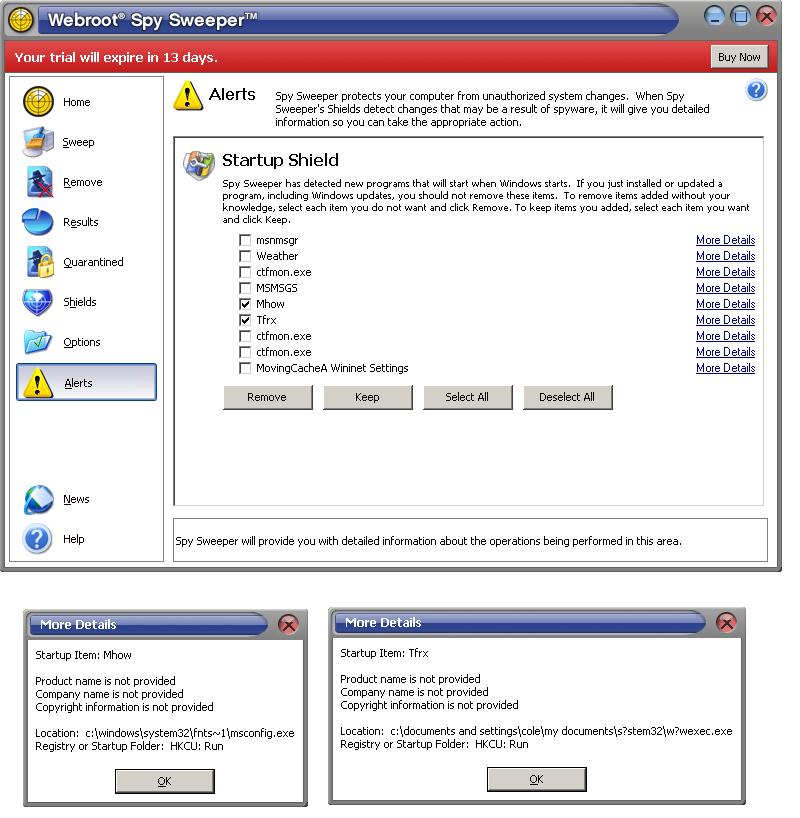The height and width of the screenshot is (818, 800).
Task: Click the trial expiration message
Action: tap(116, 57)
